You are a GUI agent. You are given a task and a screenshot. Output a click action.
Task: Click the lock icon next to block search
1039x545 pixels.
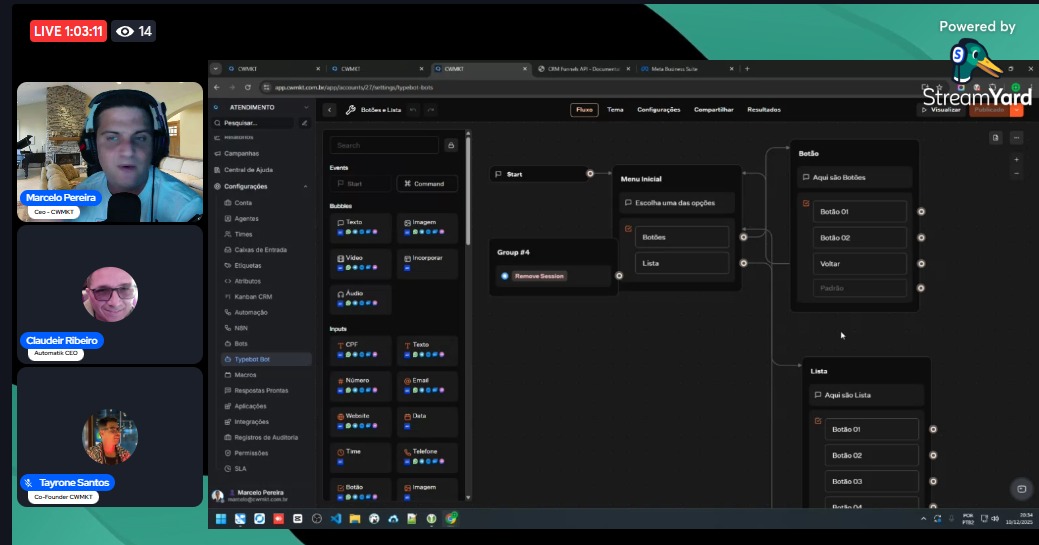(x=451, y=145)
